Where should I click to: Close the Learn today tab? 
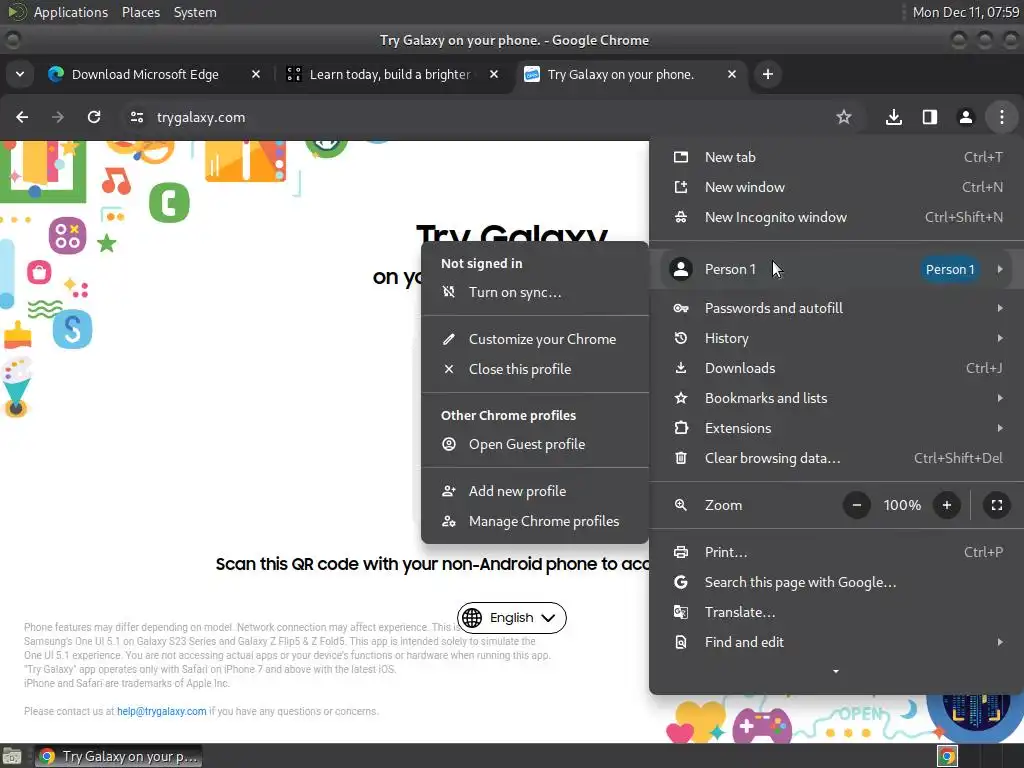pos(494,74)
